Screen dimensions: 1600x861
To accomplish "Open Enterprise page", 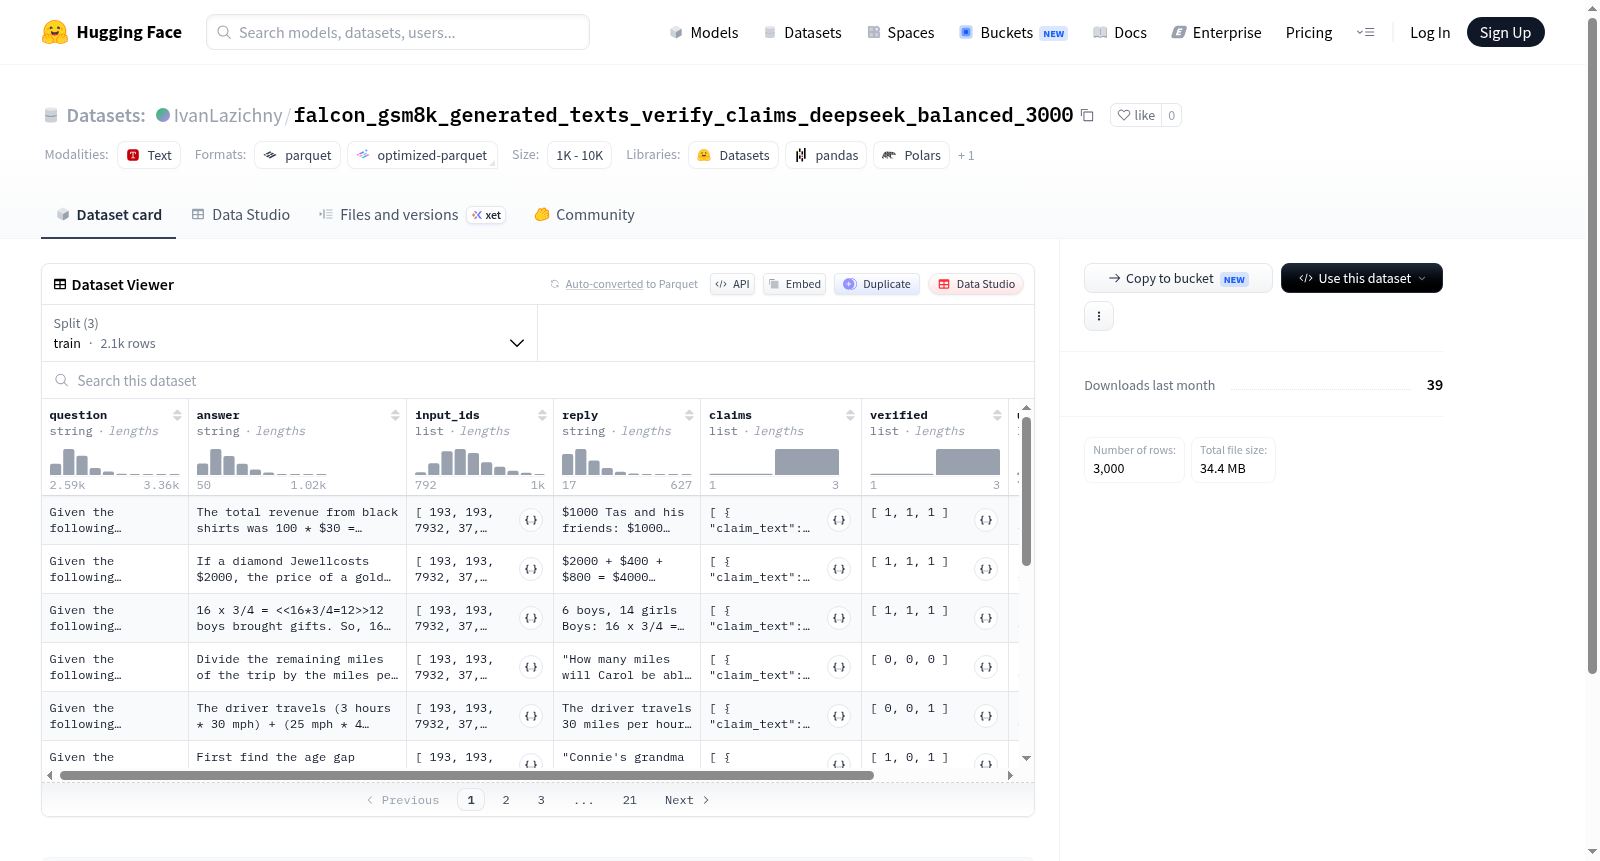I will point(1216,32).
